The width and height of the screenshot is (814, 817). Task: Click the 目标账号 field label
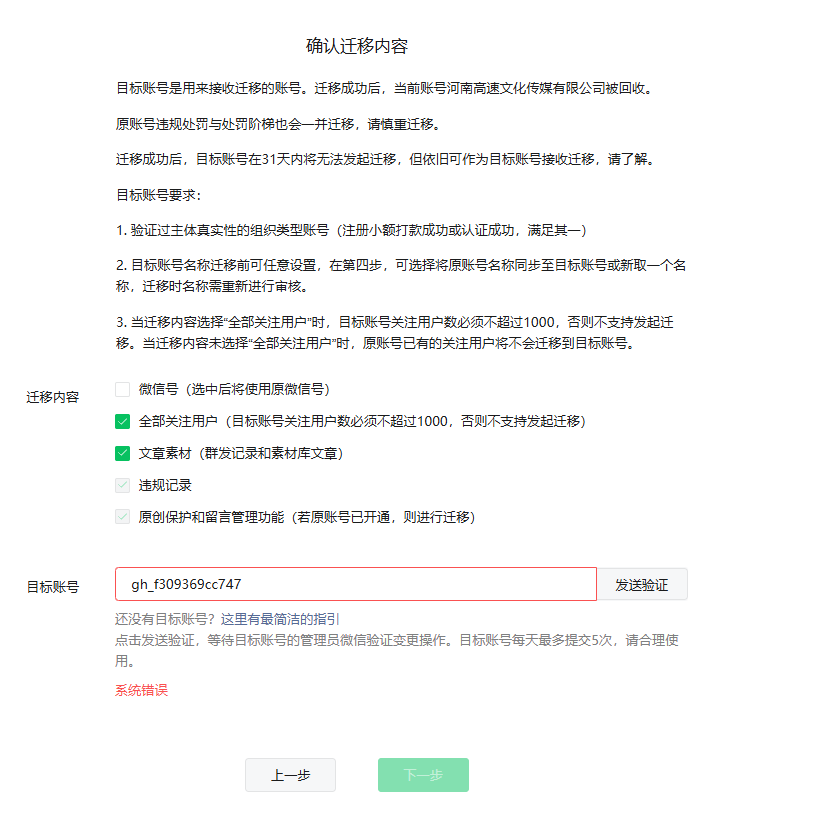tap(53, 587)
